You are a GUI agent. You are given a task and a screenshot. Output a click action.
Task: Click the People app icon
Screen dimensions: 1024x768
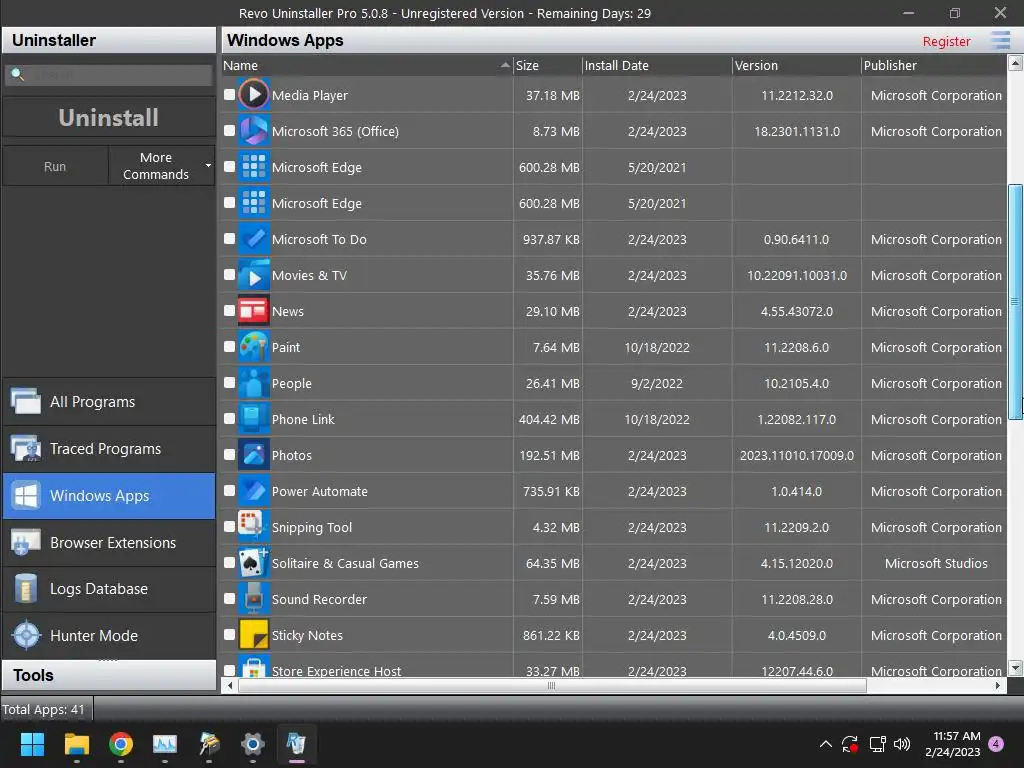coord(253,383)
